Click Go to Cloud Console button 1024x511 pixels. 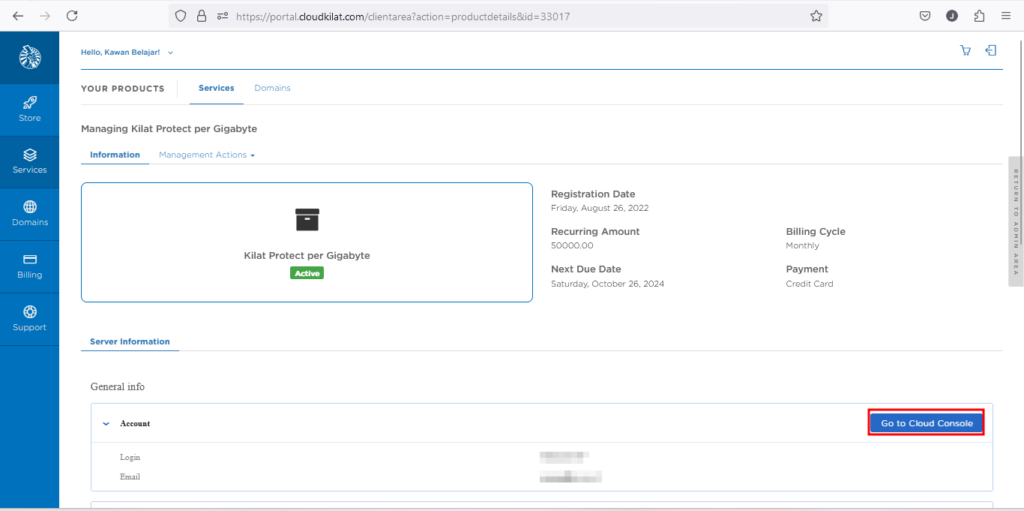(927, 423)
